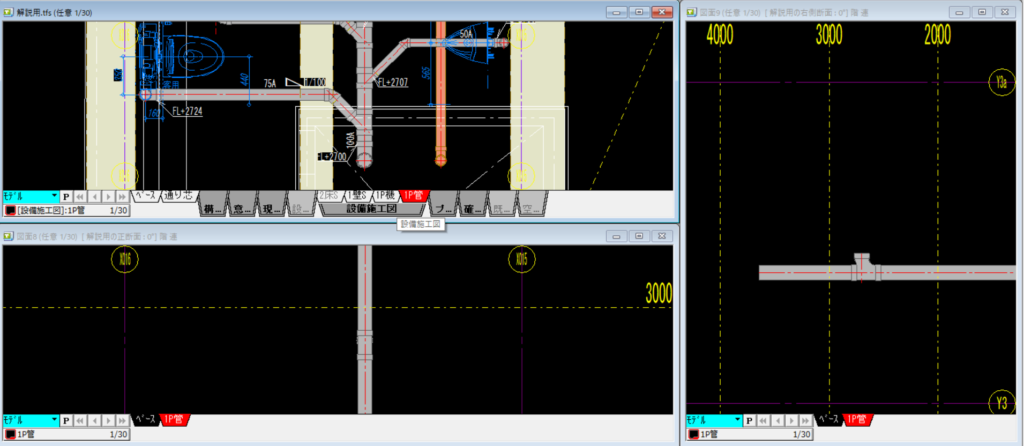Go to previous sheet in 図面8 window

pos(95,421)
